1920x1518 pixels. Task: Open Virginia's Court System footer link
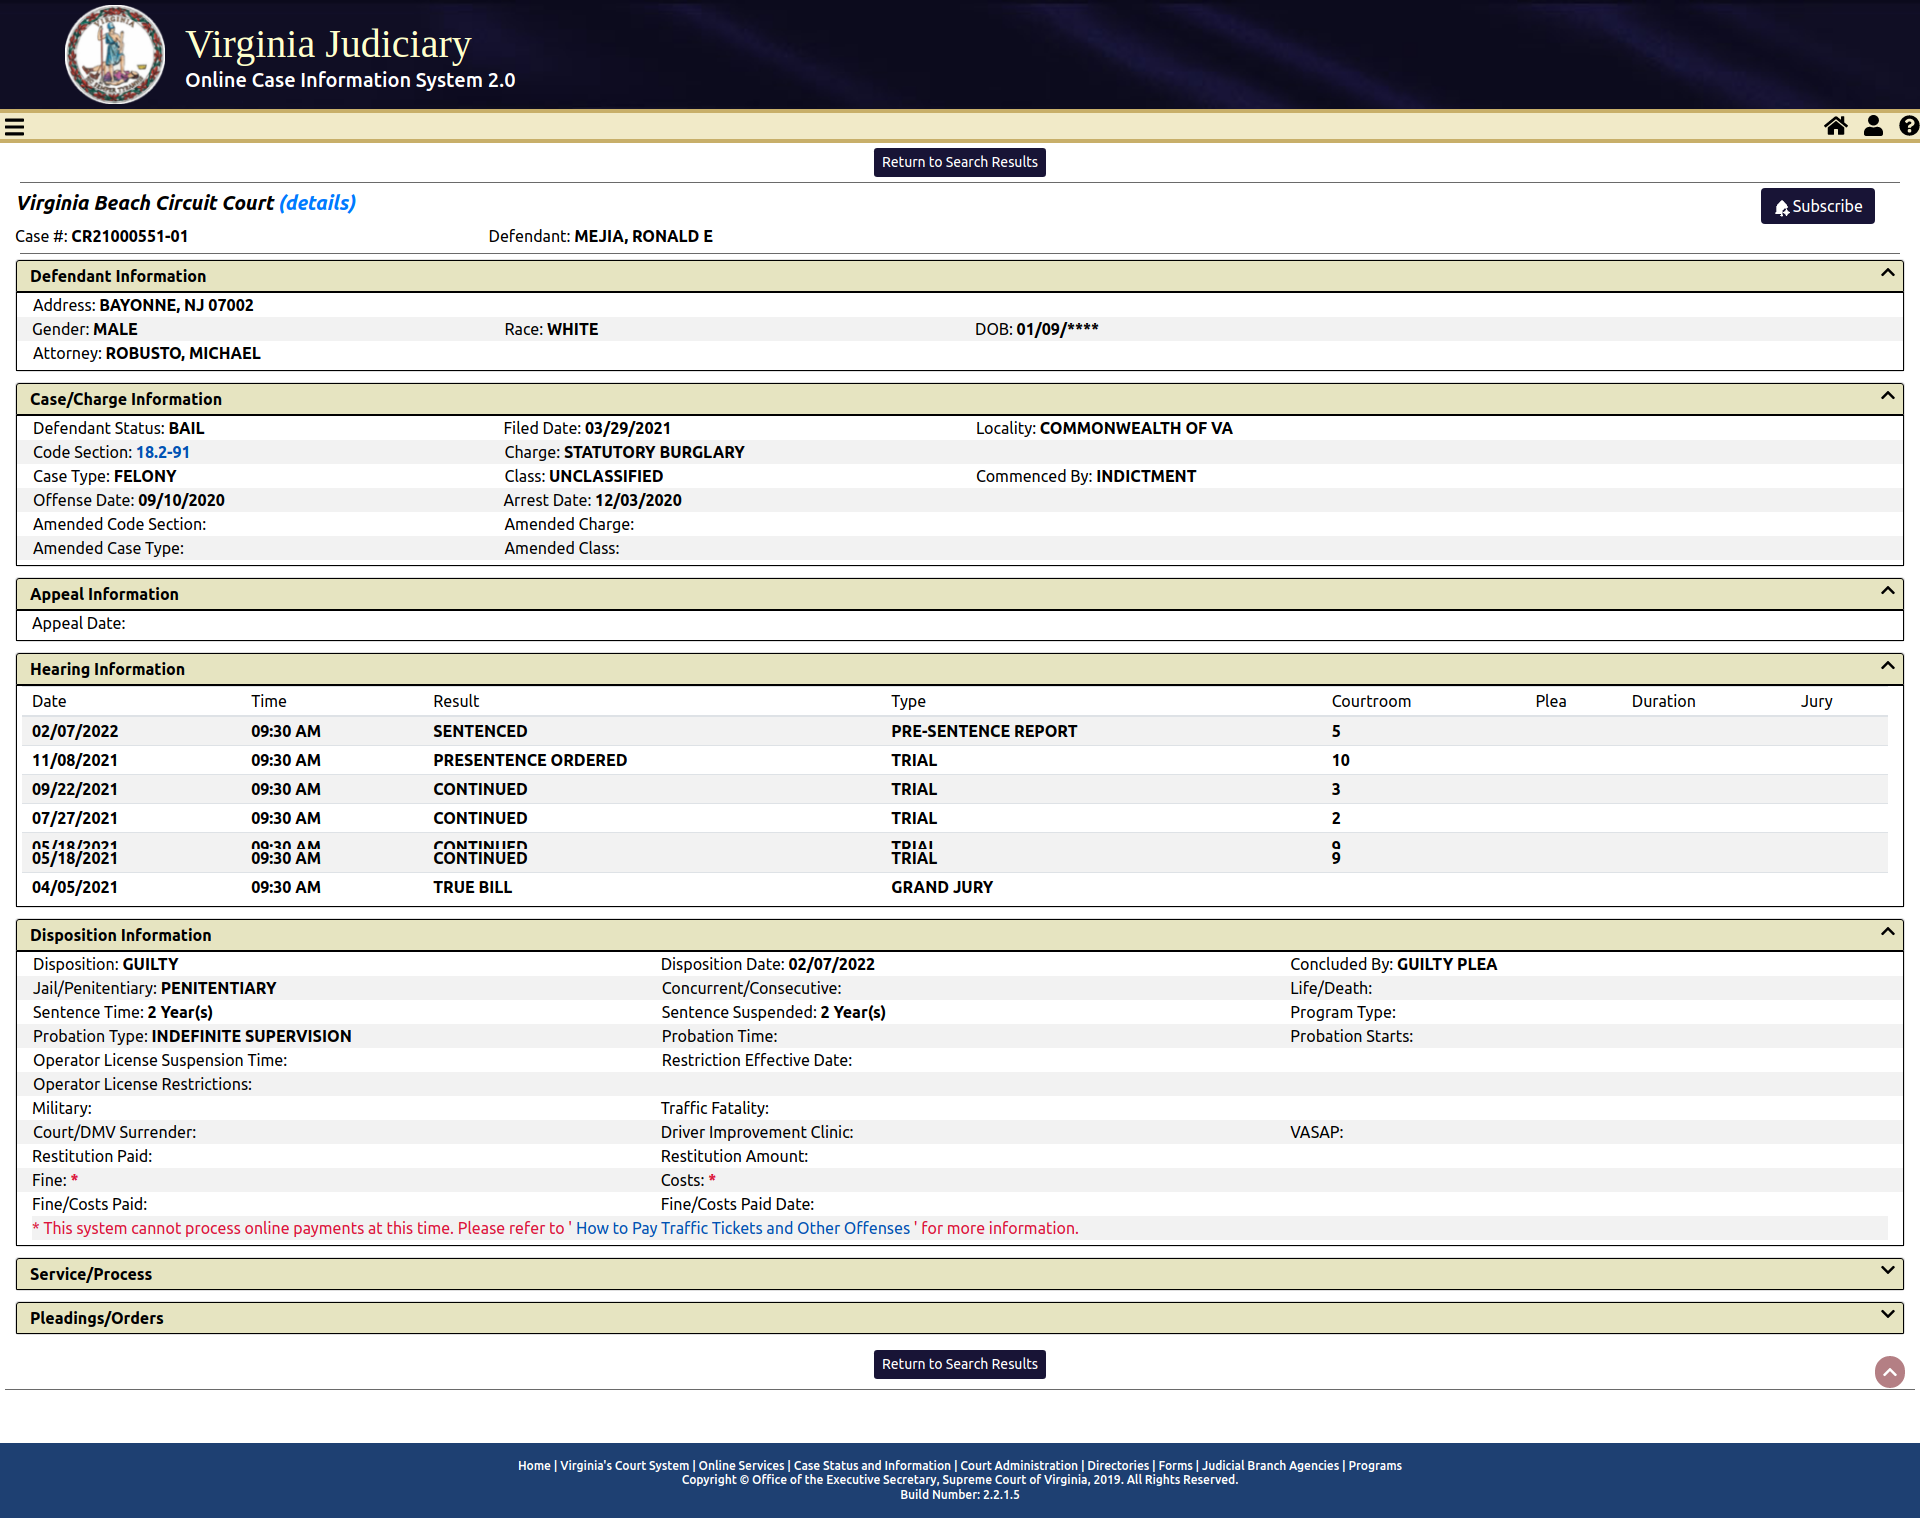624,1466
